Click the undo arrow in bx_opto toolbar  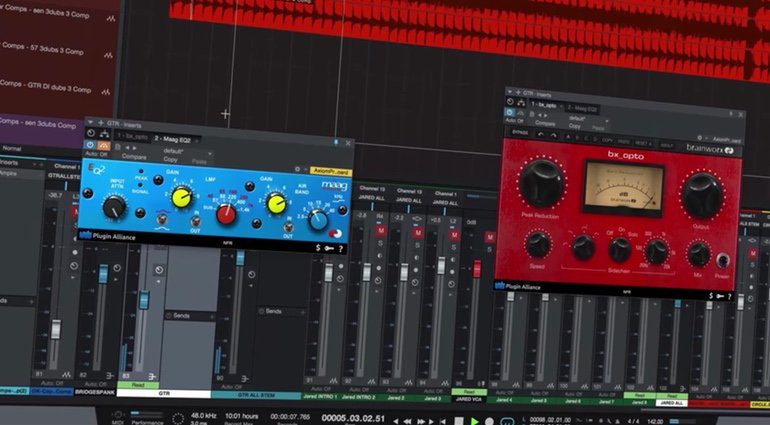(541, 134)
